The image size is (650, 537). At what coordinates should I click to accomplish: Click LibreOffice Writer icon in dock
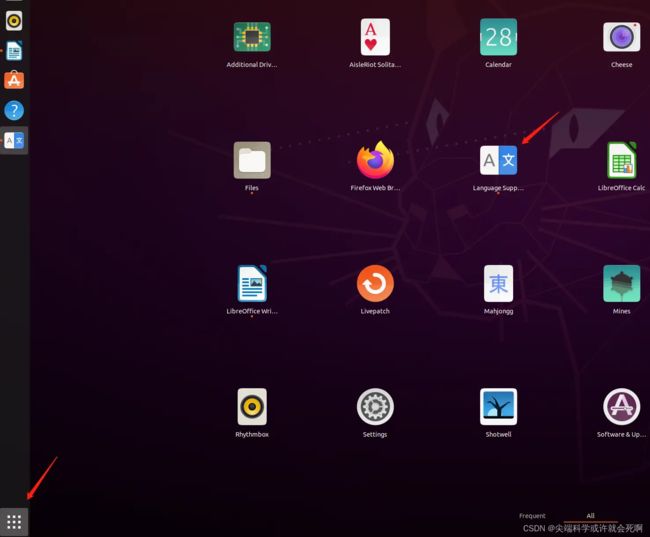(x=14, y=51)
